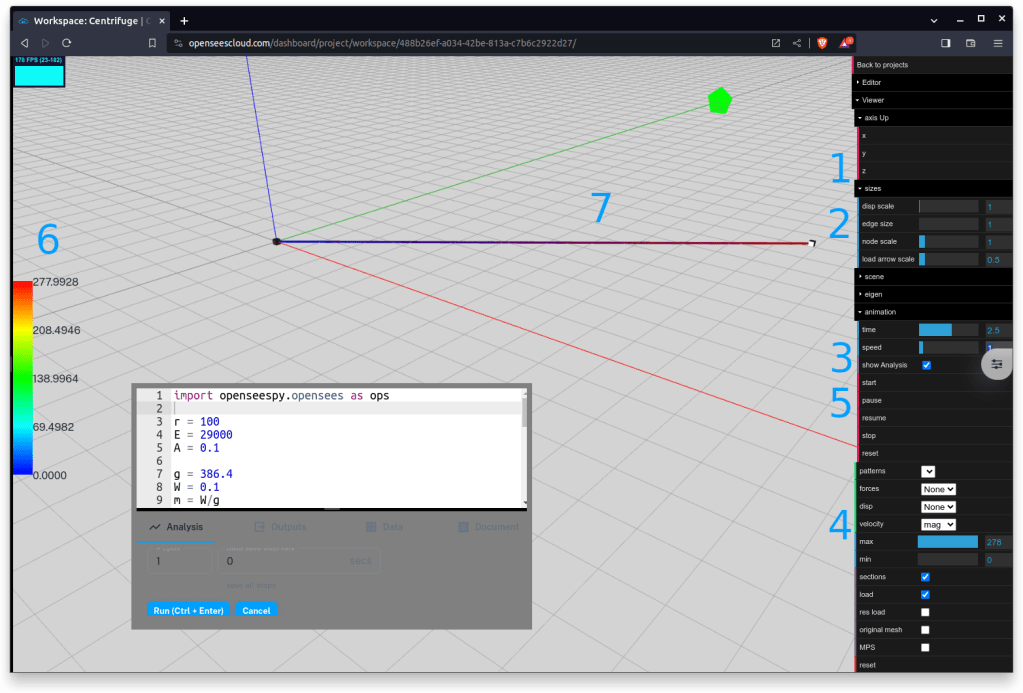This screenshot has width=1023, height=693.
Task: Switch to the Outputs tab
Action: point(280,527)
